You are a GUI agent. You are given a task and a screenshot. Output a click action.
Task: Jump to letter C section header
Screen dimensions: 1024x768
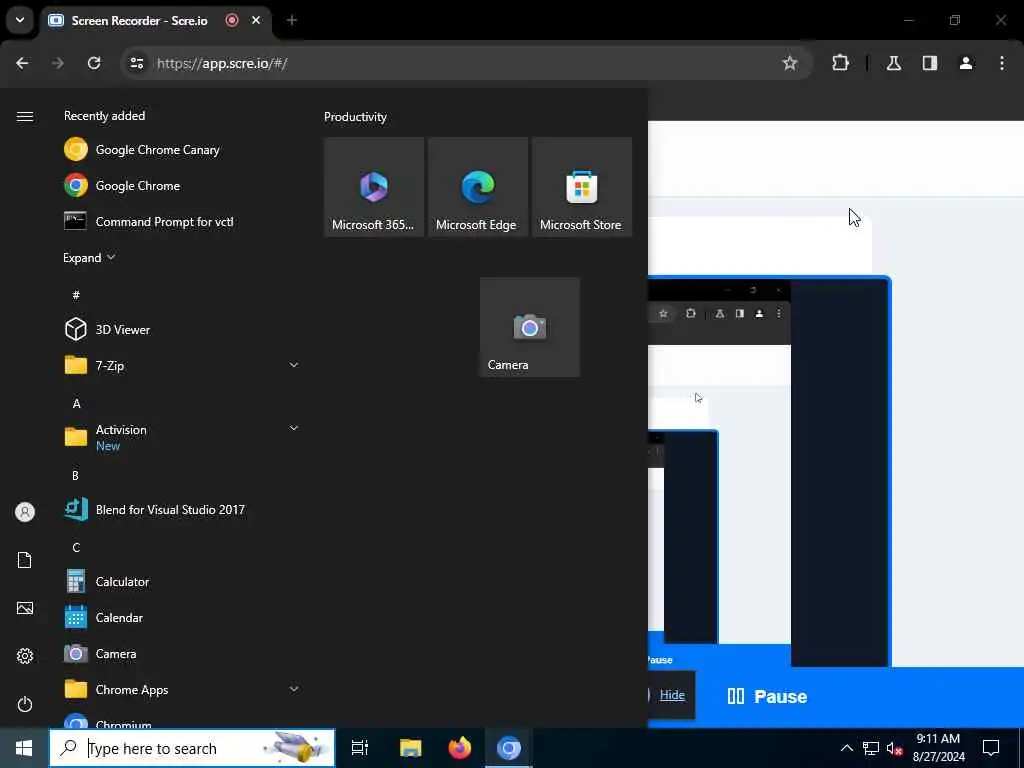click(76, 547)
